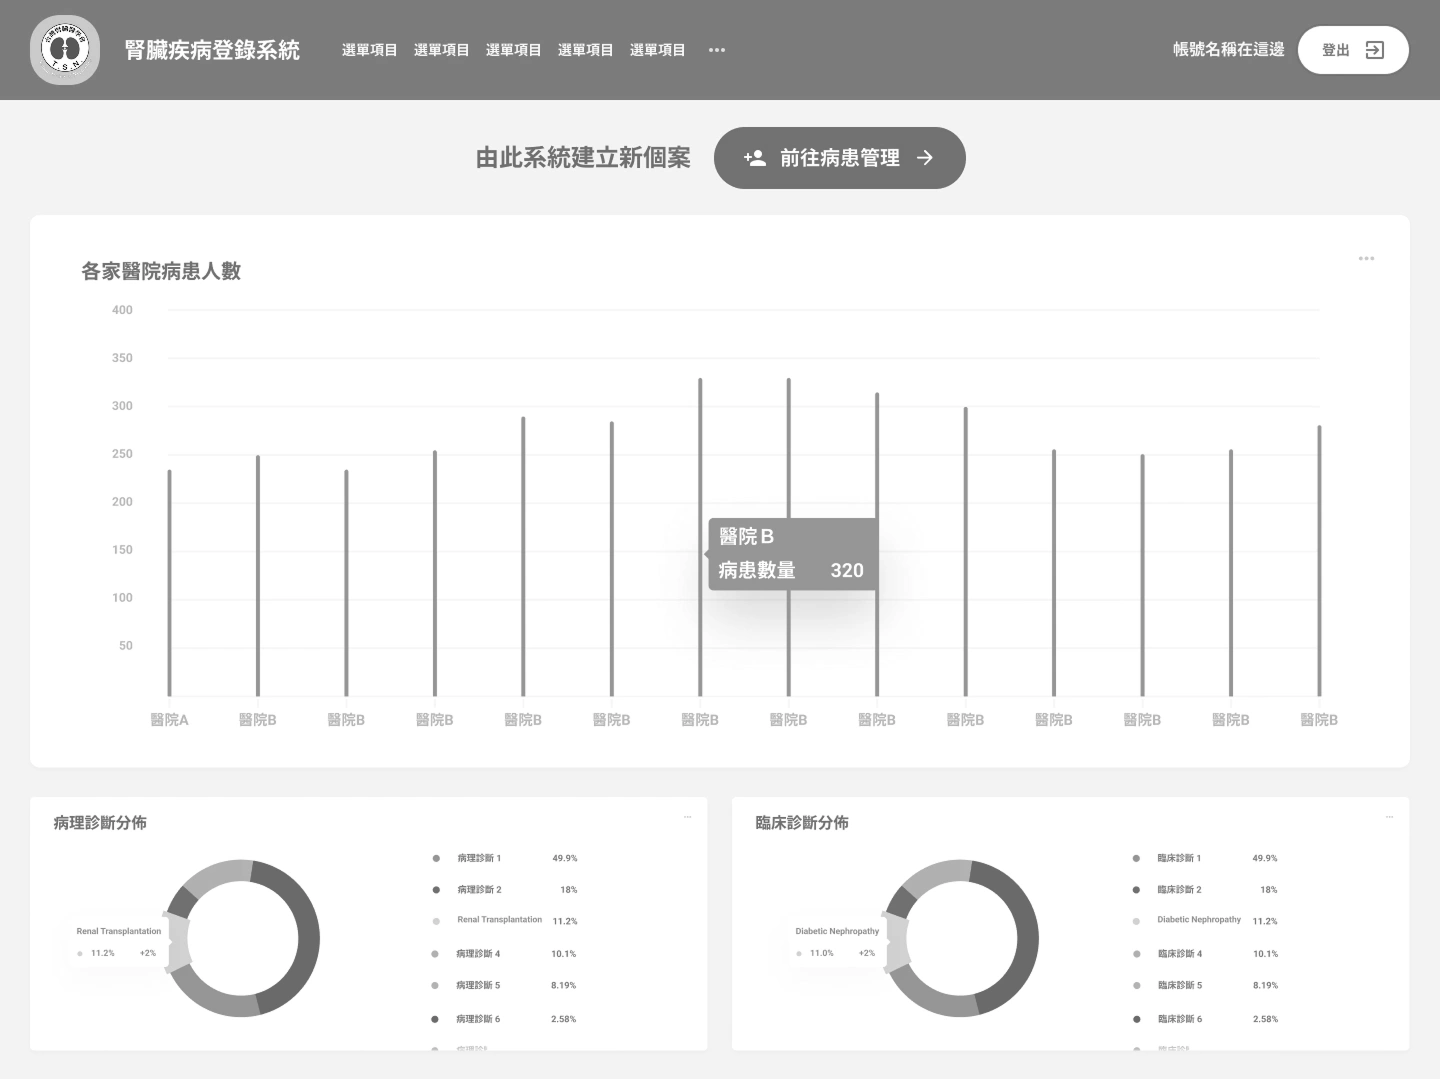Open the 各家醫院病患人數 card options ellipsis

(1366, 259)
